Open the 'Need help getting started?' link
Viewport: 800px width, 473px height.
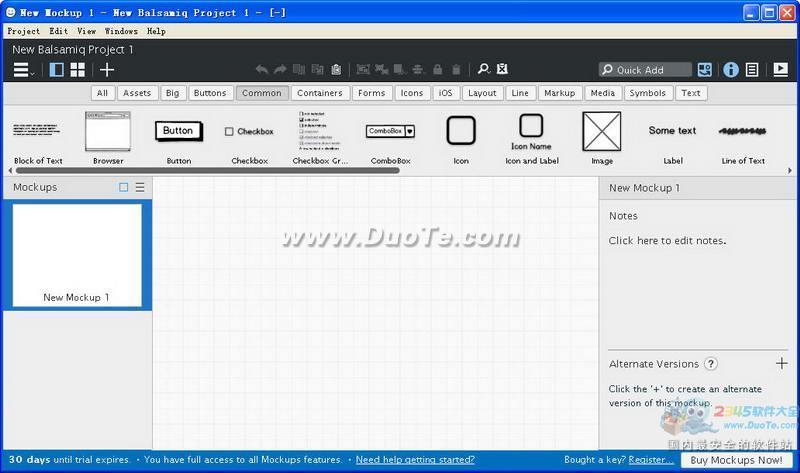(x=415, y=460)
